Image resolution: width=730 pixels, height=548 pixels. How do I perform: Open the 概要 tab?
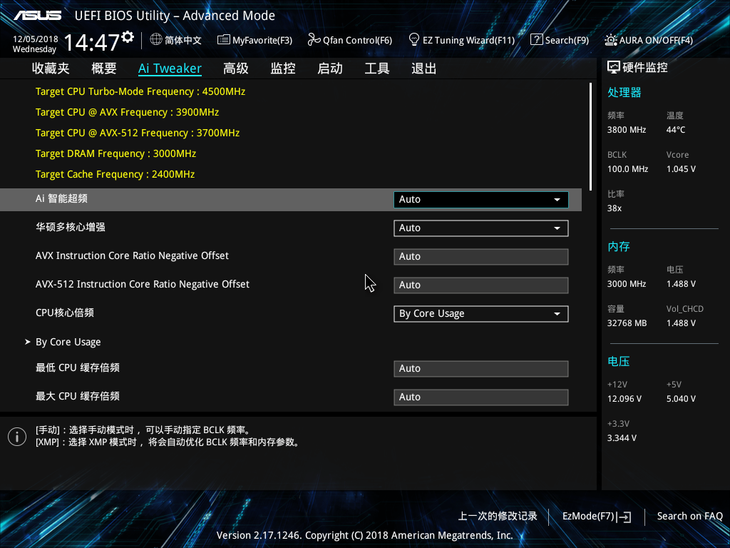(103, 68)
